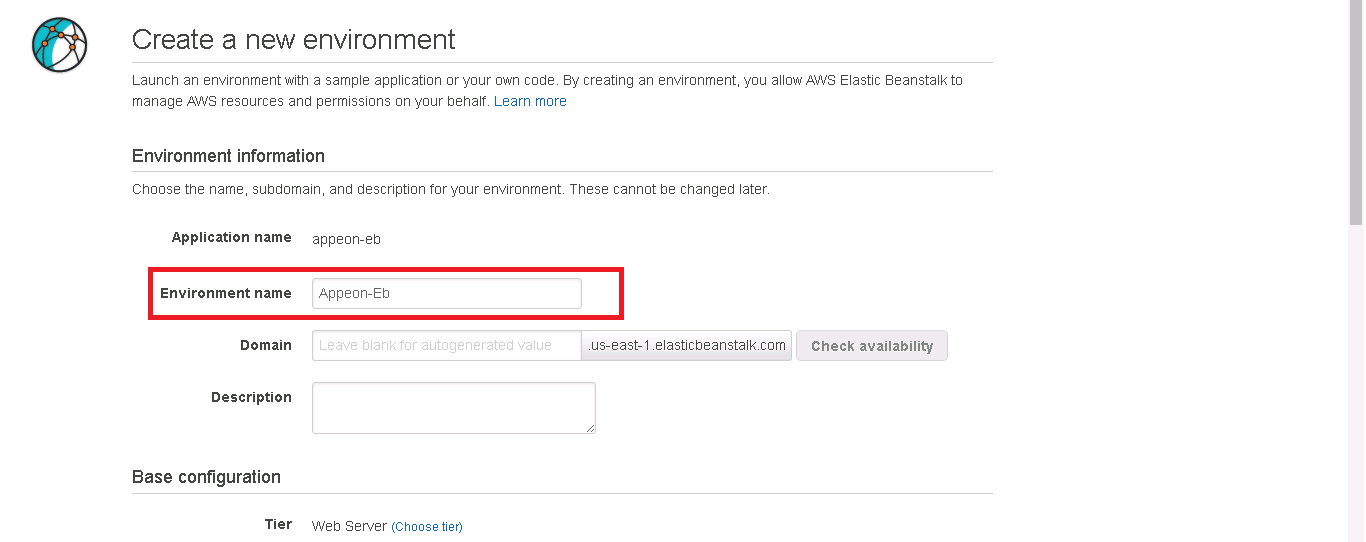Click the Web Server tier text
This screenshot has height=542, width=1366.
(x=349, y=526)
